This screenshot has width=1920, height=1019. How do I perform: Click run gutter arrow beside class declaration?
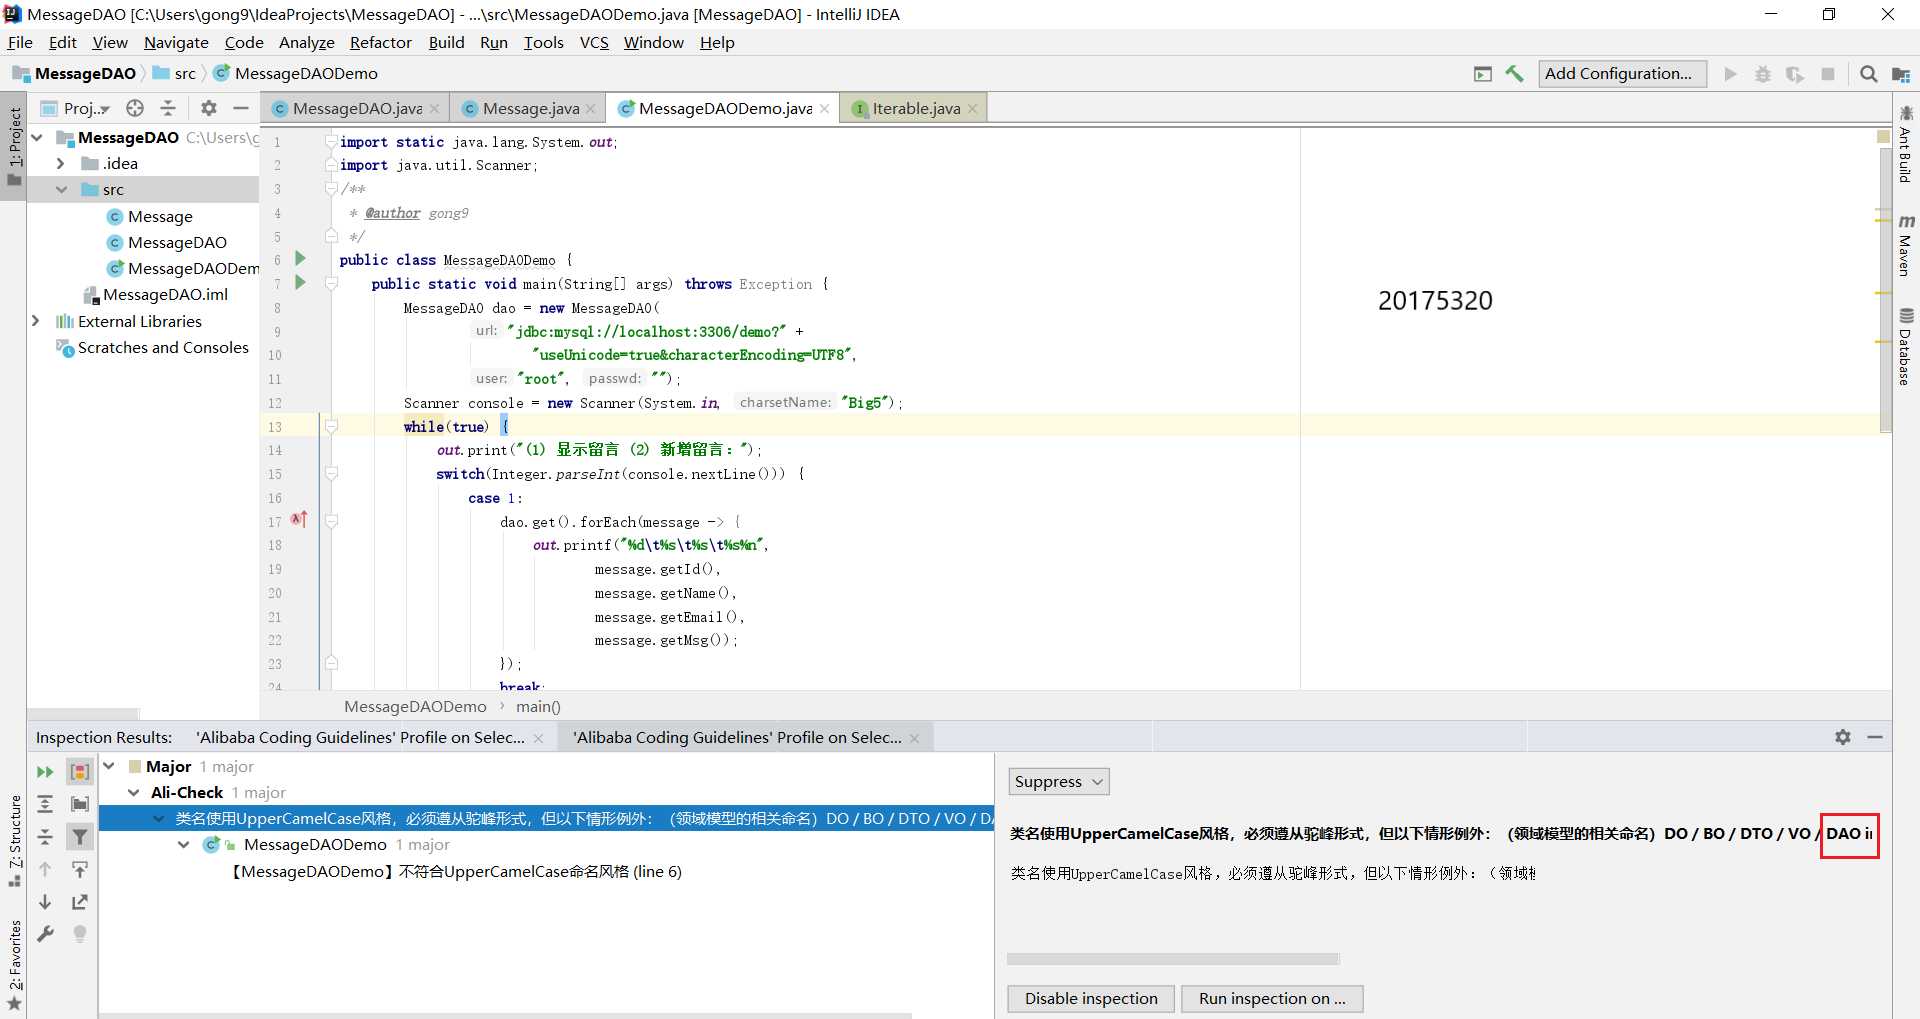(x=300, y=259)
